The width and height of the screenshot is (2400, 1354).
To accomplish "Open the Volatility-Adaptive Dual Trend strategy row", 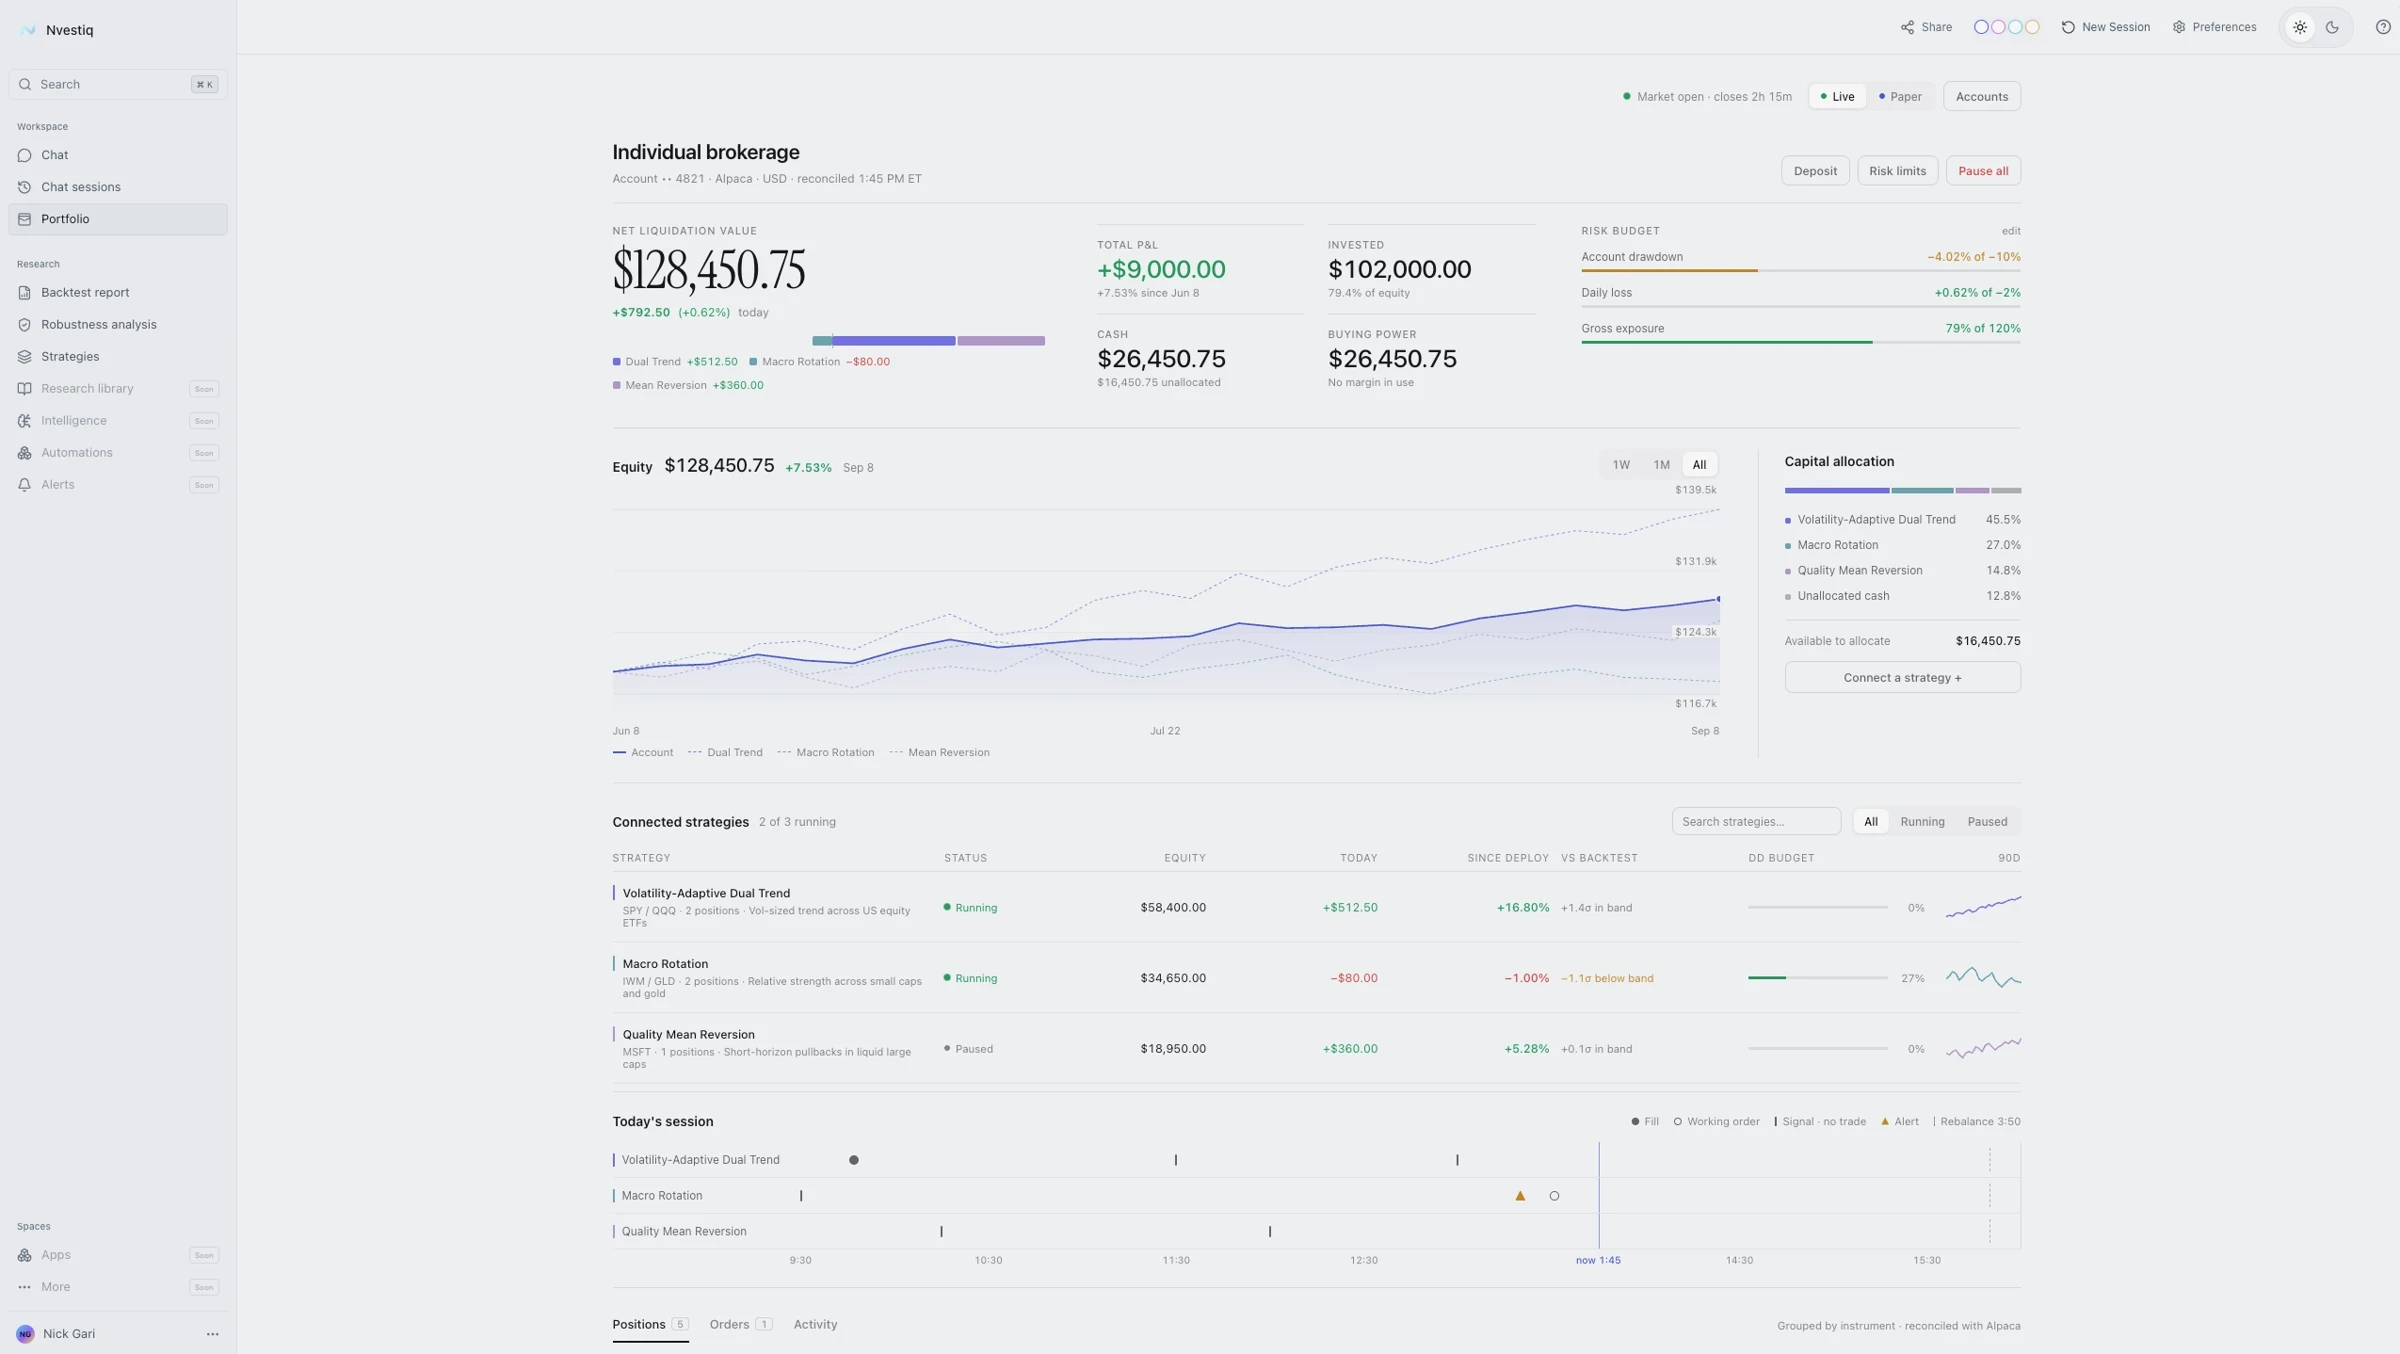I will click(x=1316, y=908).
